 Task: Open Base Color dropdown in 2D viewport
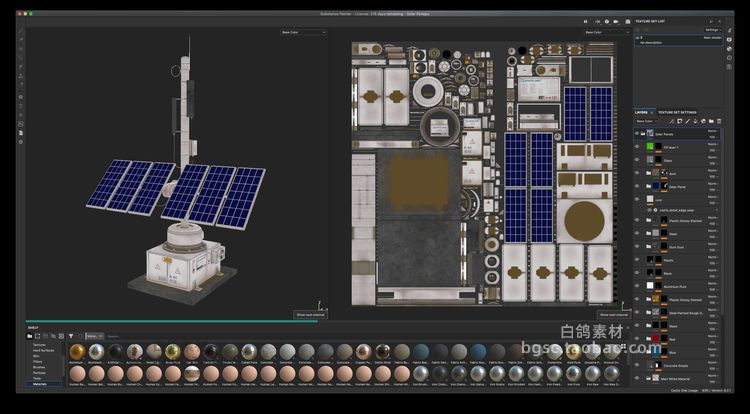click(607, 33)
